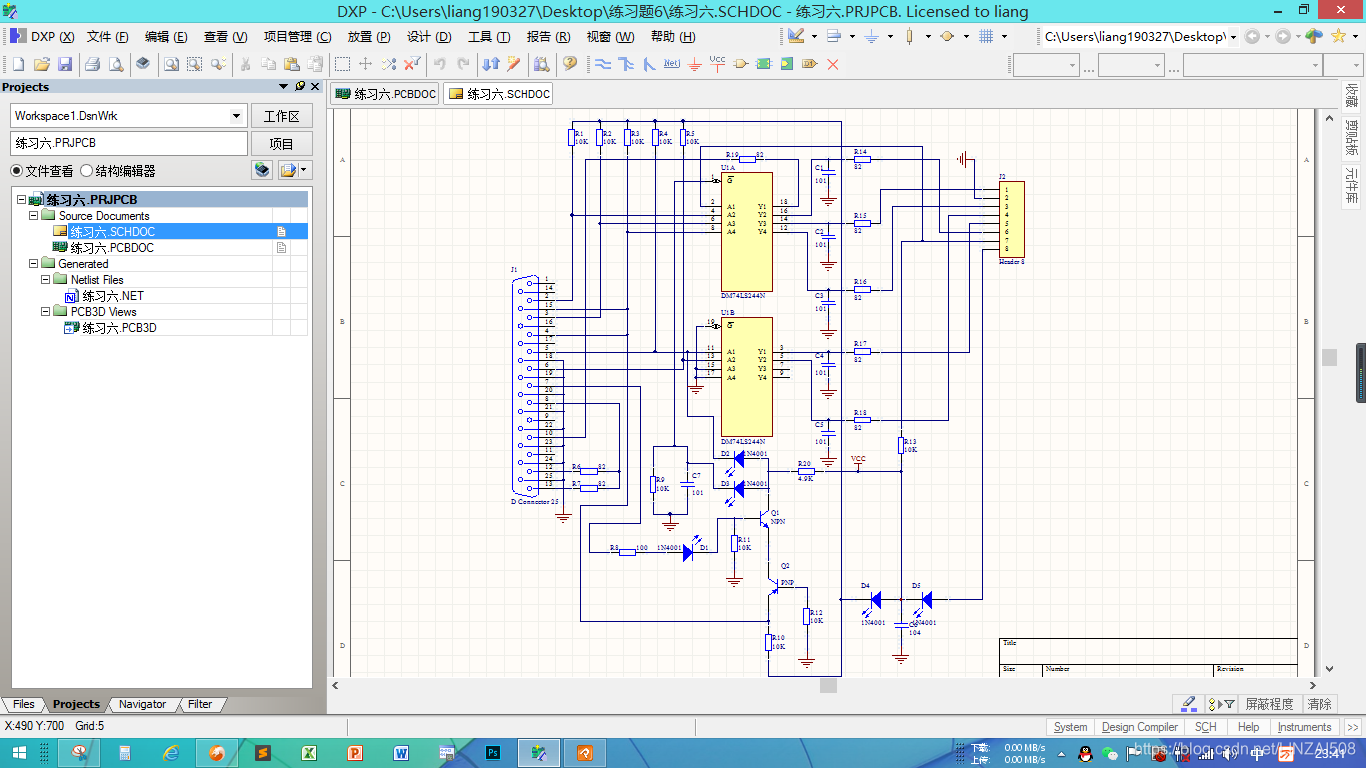Open the Workspace1.DsnWrk dropdown
Image resolution: width=1366 pixels, height=768 pixels.
(x=237, y=116)
